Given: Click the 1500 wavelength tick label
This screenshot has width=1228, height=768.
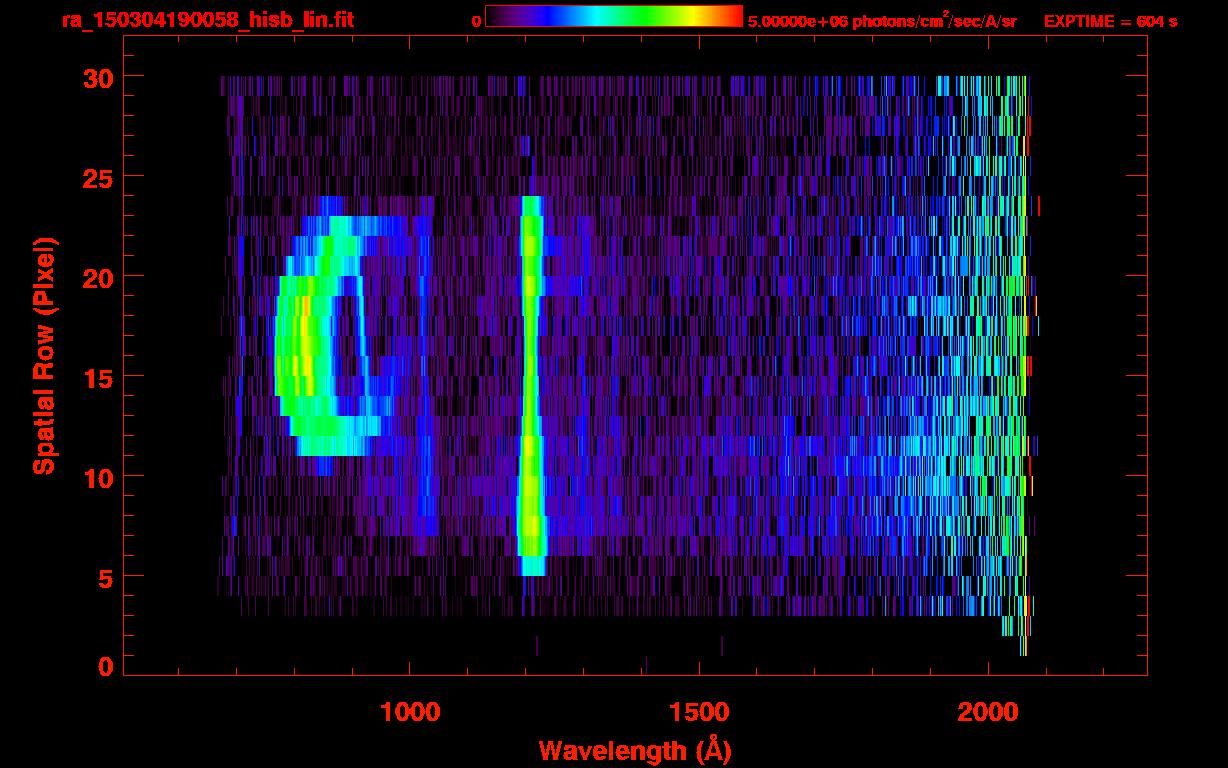Looking at the screenshot, I should point(698,712).
